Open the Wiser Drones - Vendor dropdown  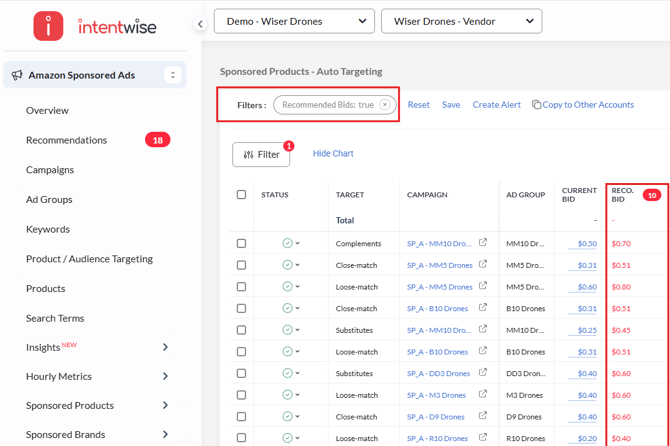click(x=461, y=21)
